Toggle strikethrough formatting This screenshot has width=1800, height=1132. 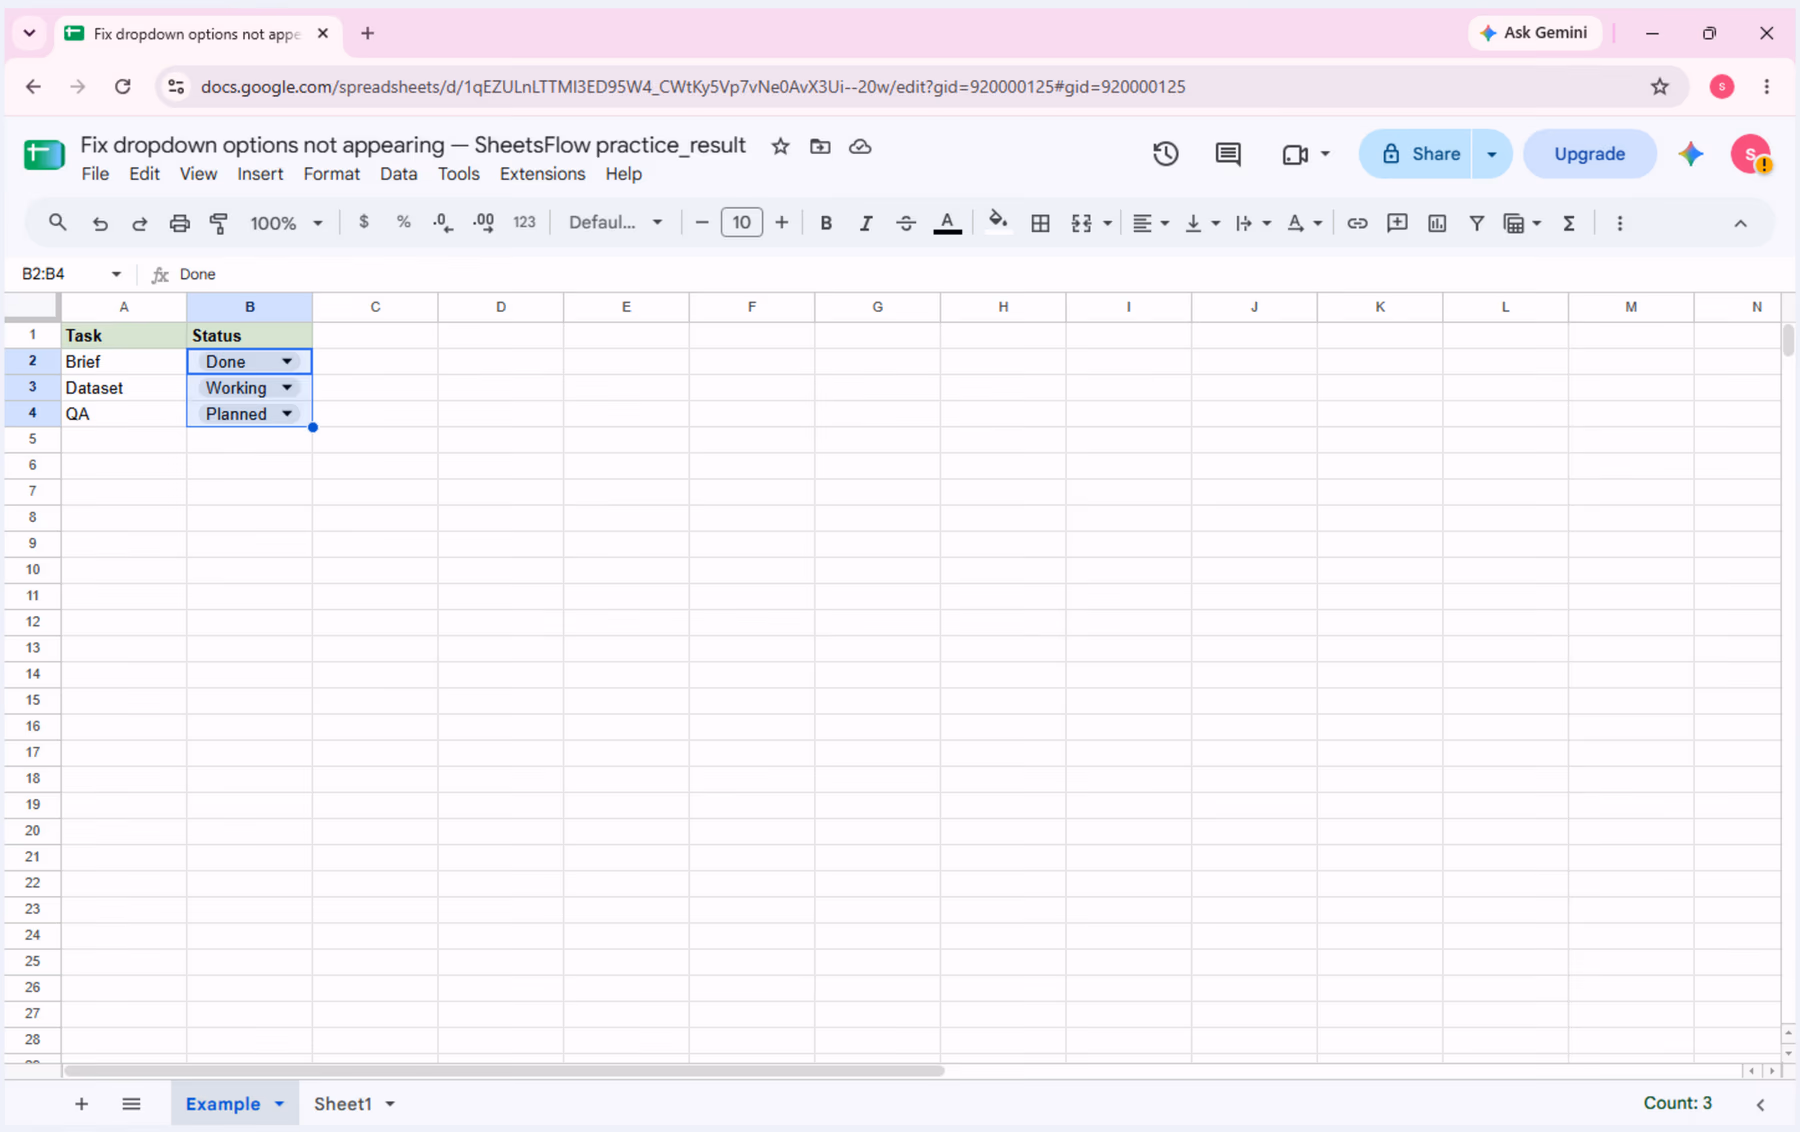[906, 223]
